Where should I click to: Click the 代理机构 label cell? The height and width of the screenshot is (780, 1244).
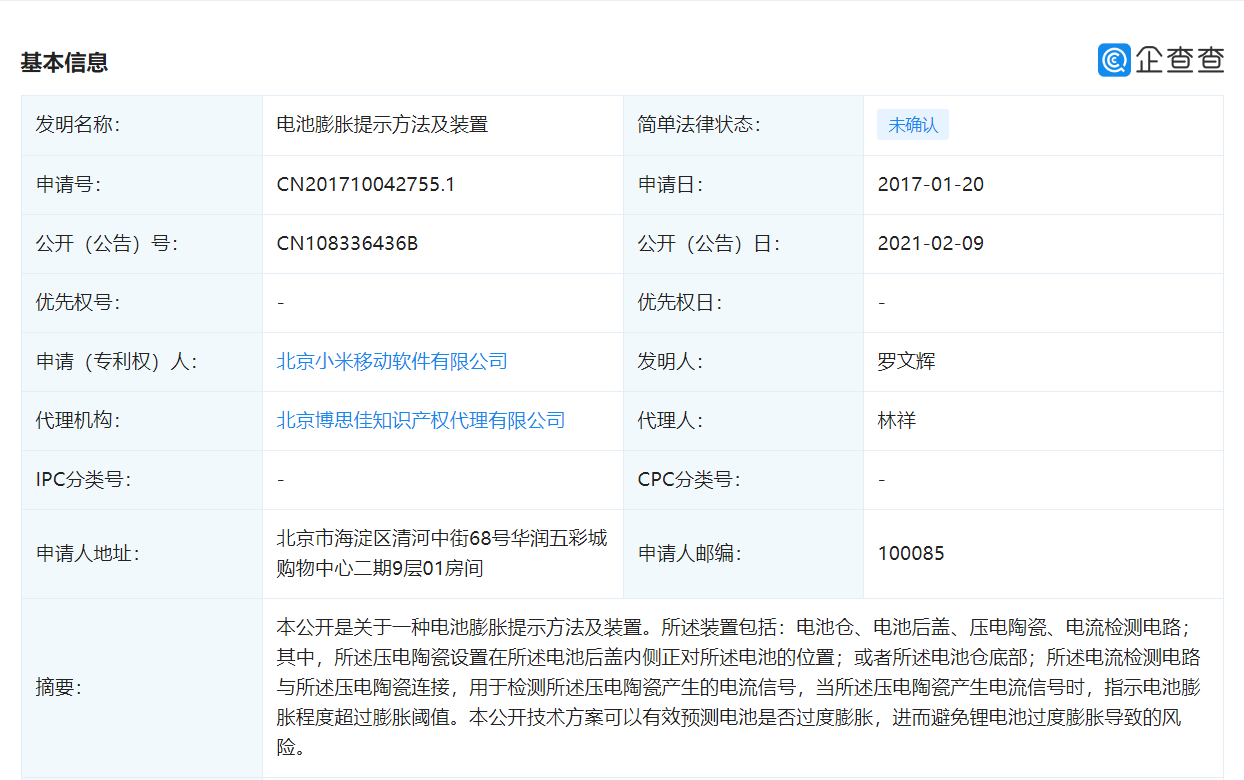142,421
